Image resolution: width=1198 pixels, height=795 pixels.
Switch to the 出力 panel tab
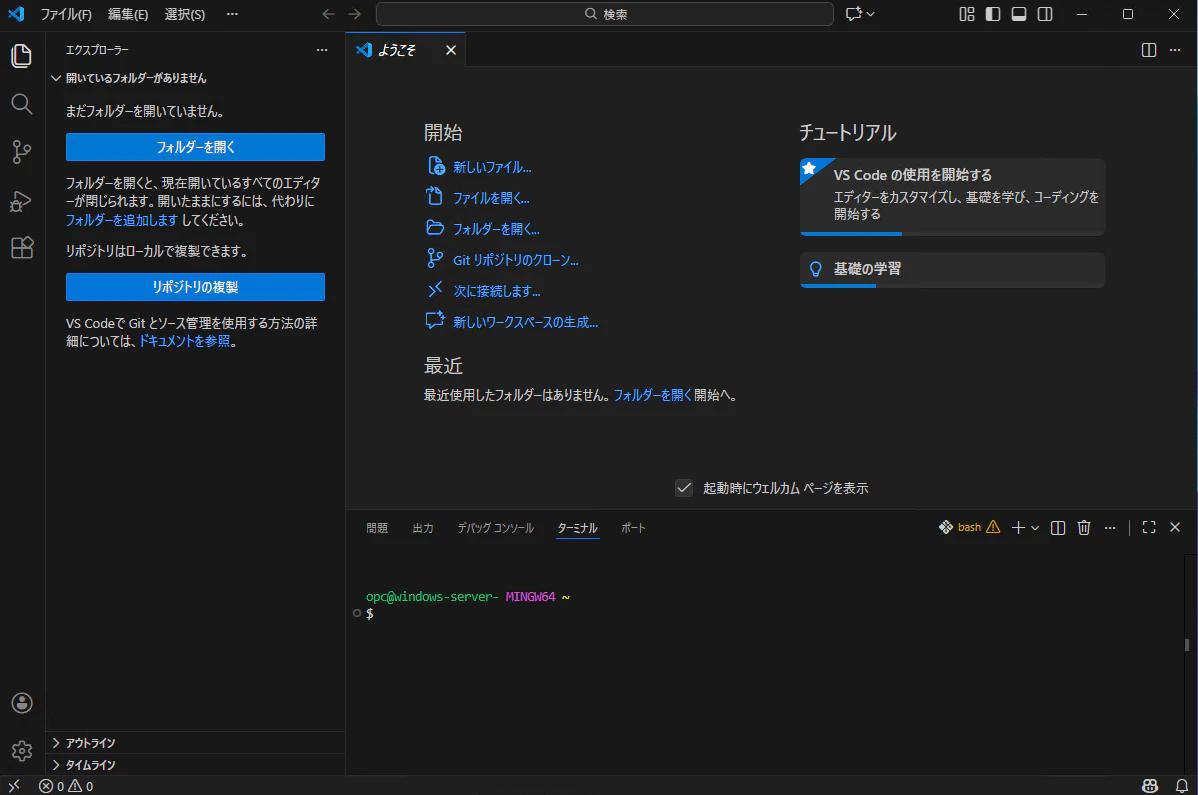point(423,528)
